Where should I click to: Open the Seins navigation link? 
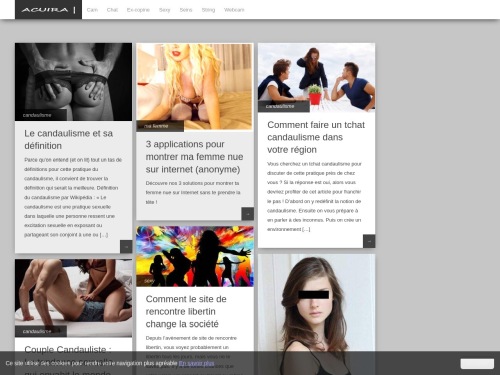tap(186, 10)
